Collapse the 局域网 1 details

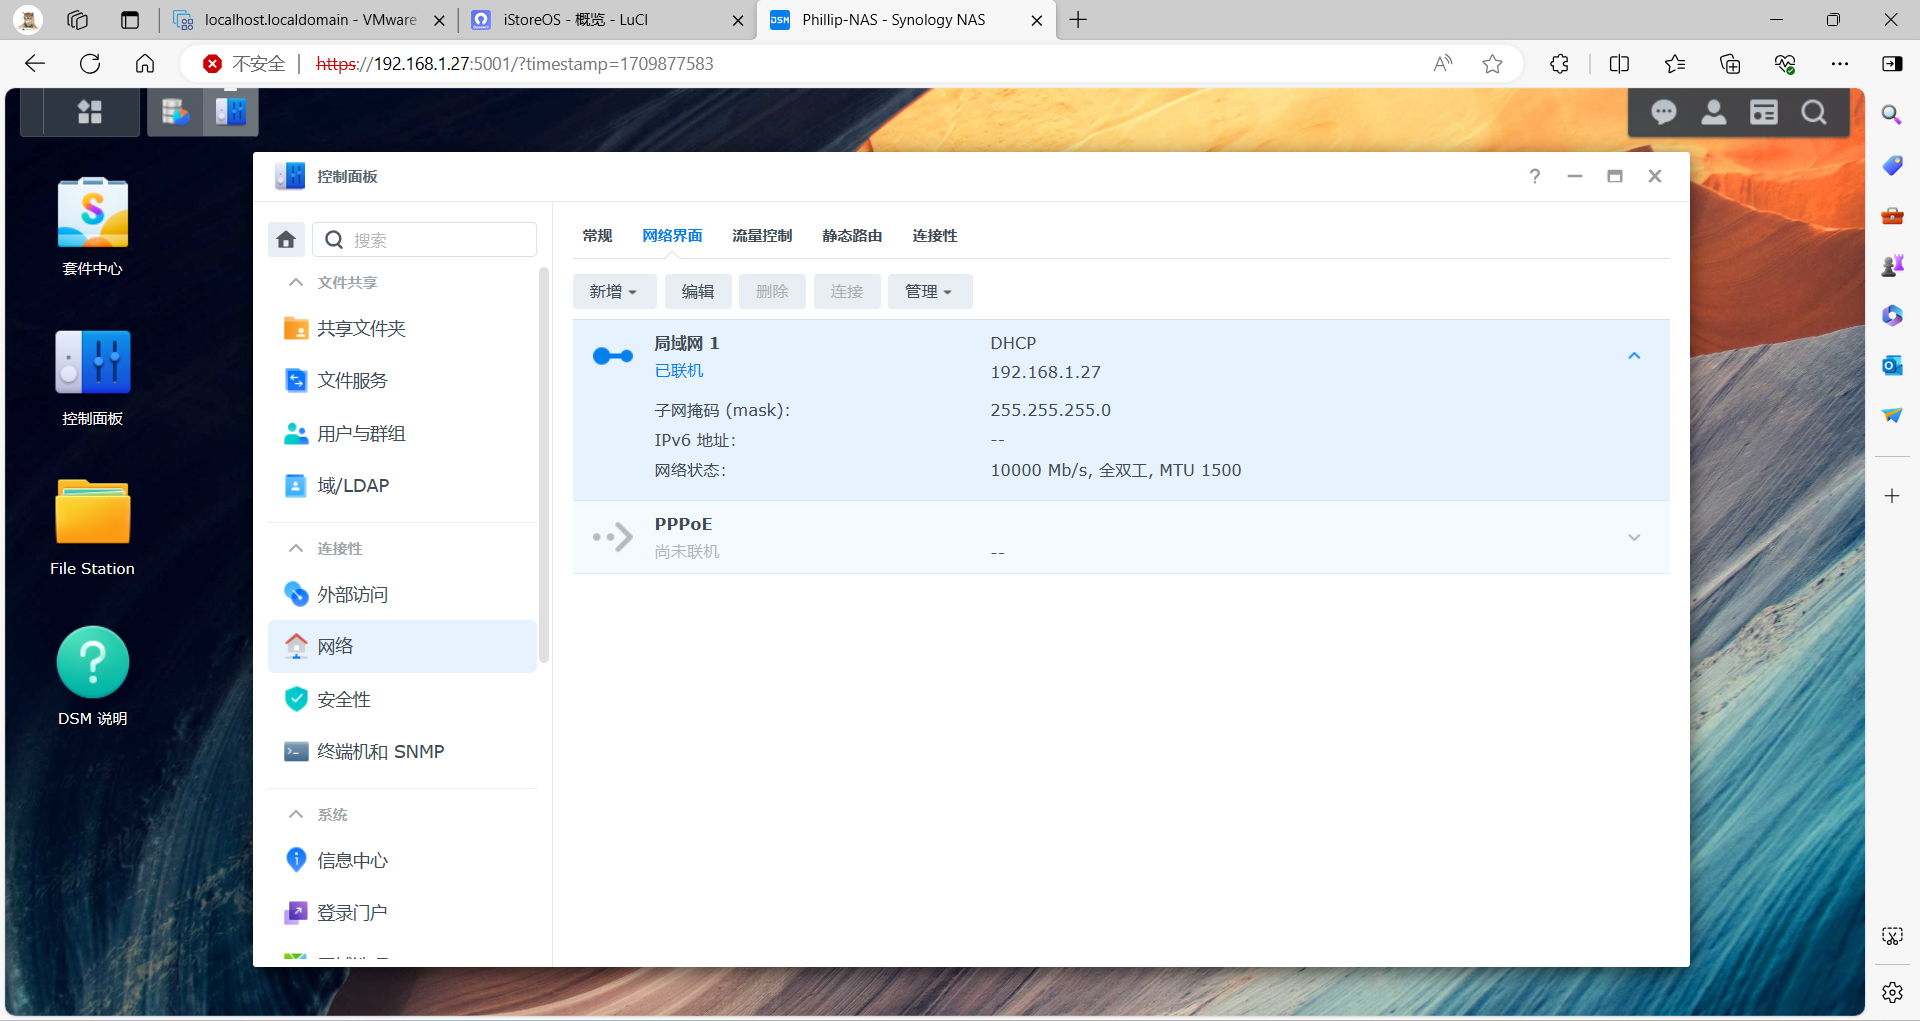click(x=1634, y=355)
